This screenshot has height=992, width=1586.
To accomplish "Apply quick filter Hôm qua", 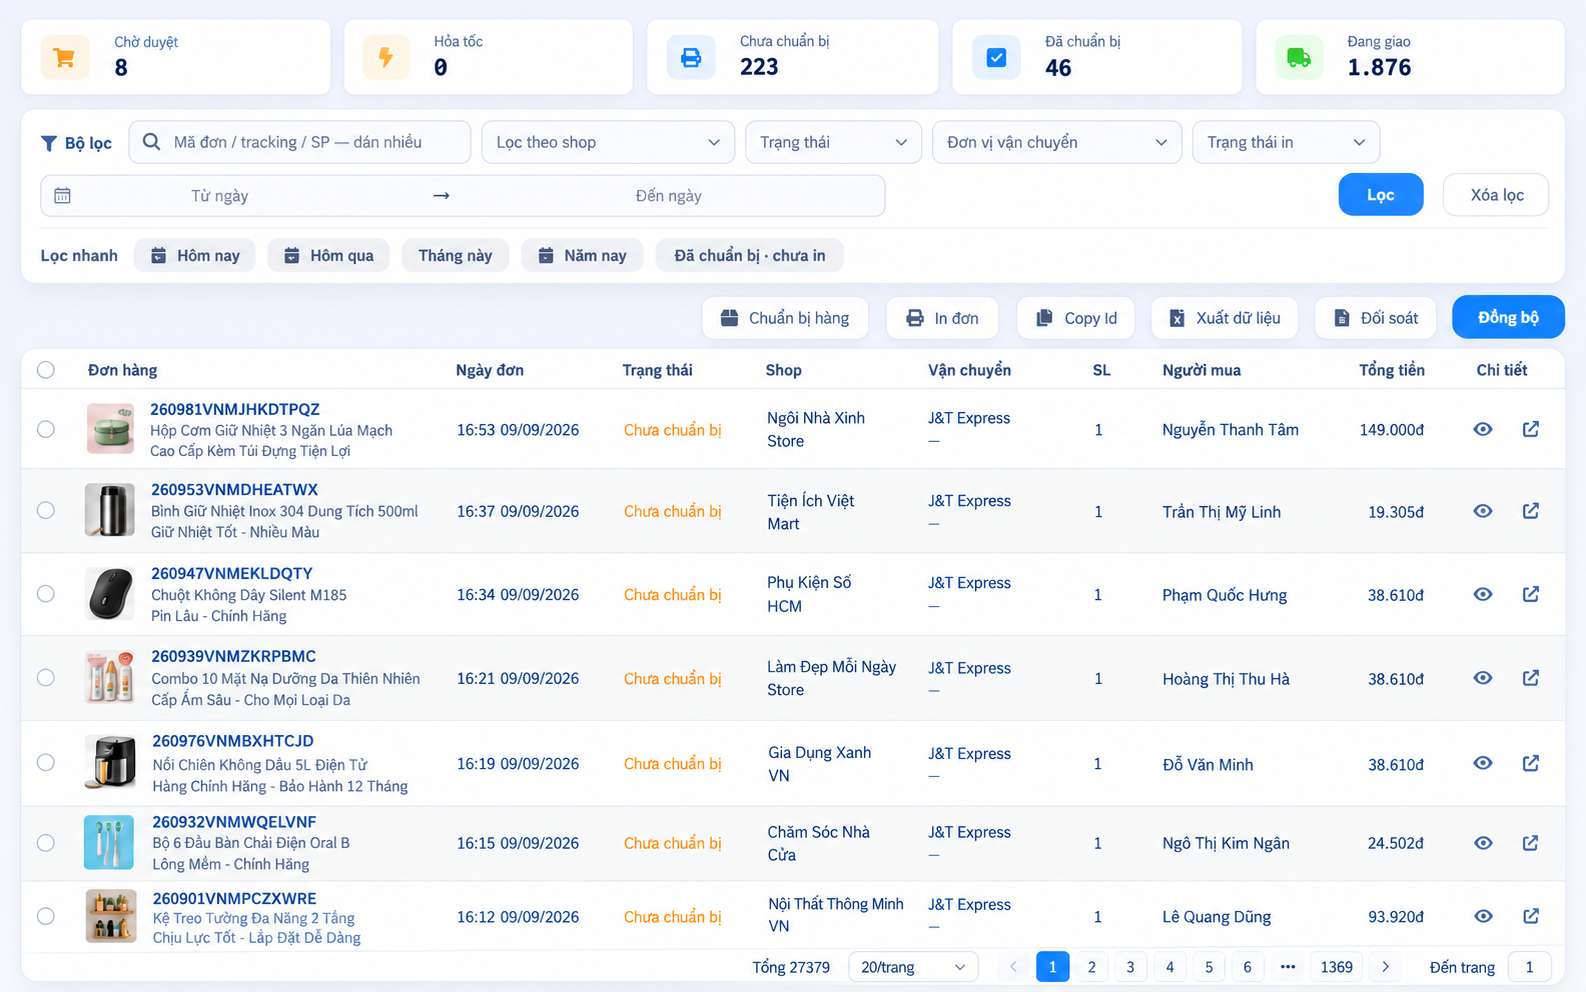I will coord(328,256).
